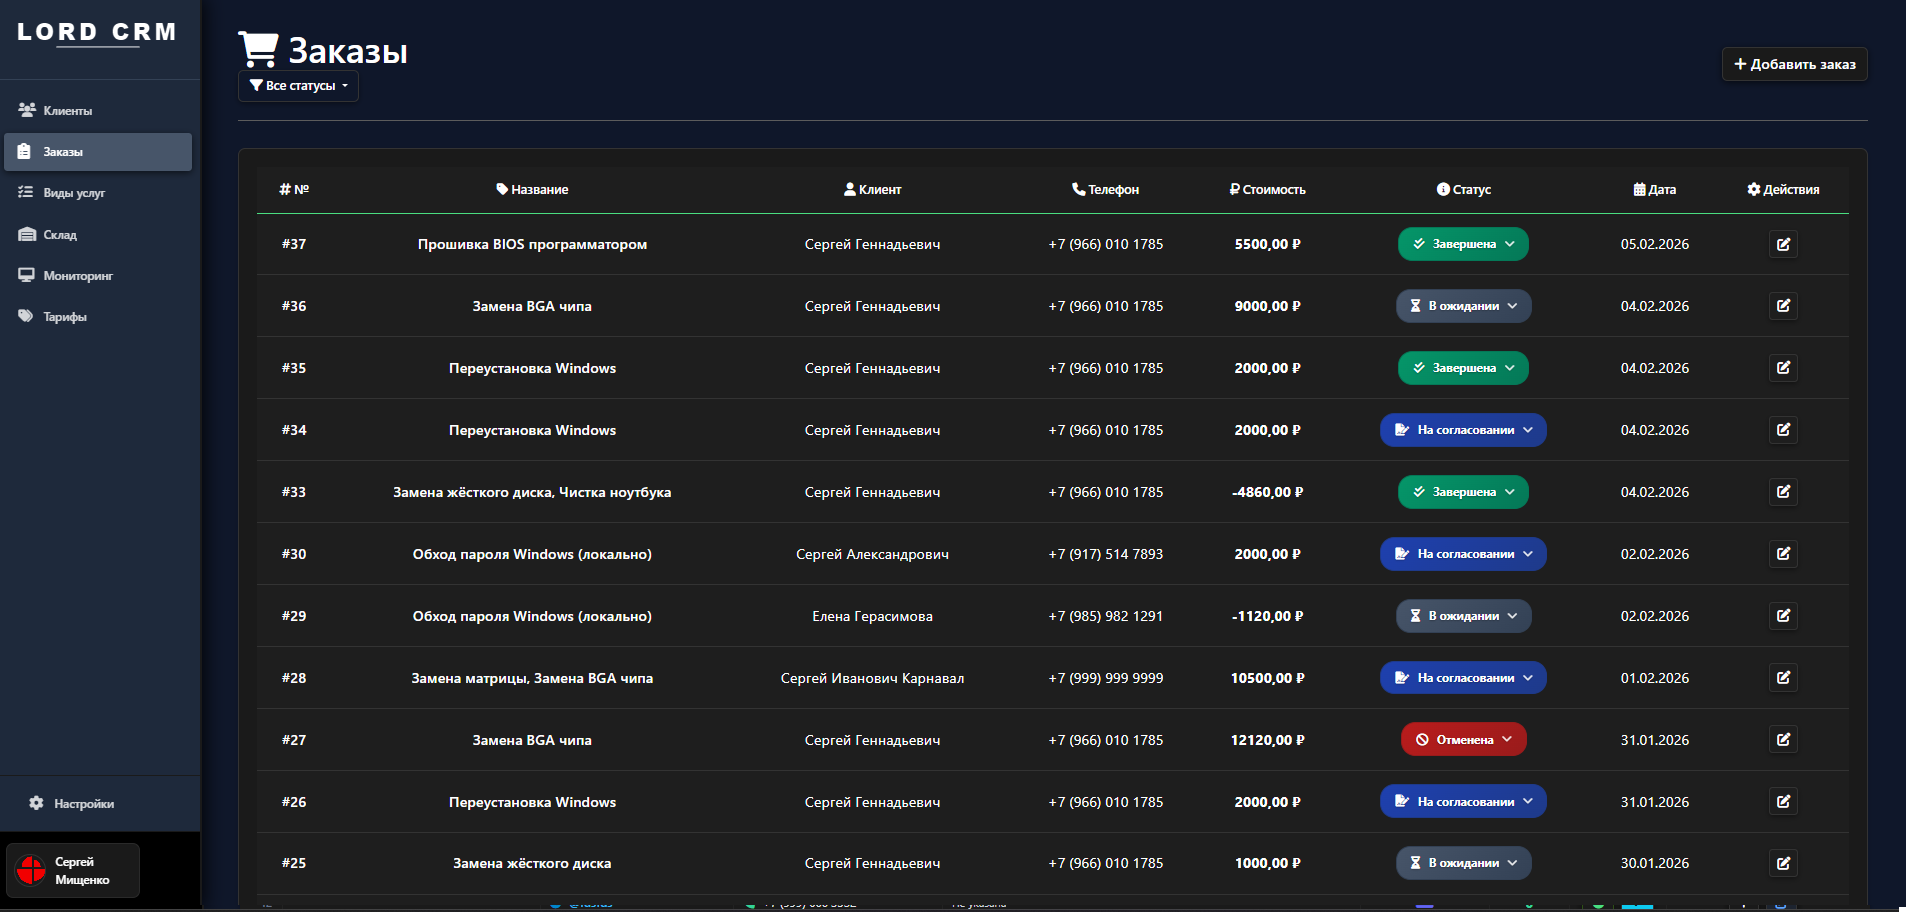Viewport: 1906px width, 912px height.
Task: Expand Завершена status dropdown for order #37
Action: [x=1463, y=244]
